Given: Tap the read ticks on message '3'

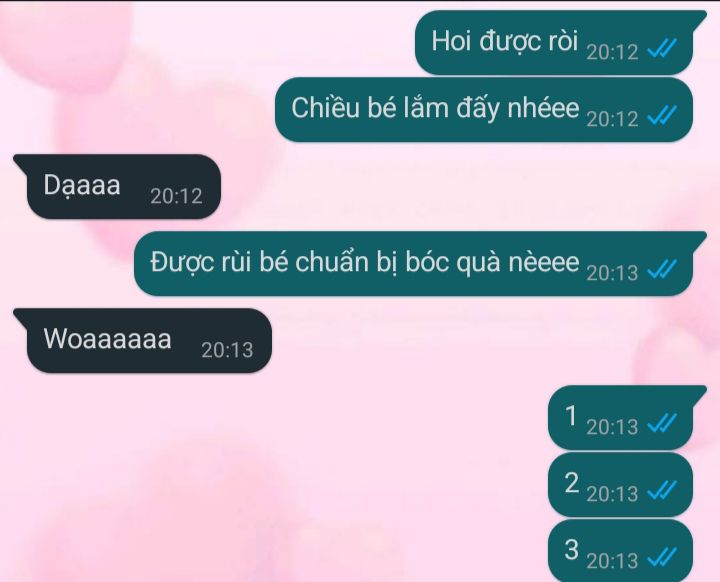Looking at the screenshot, I should [x=662, y=558].
